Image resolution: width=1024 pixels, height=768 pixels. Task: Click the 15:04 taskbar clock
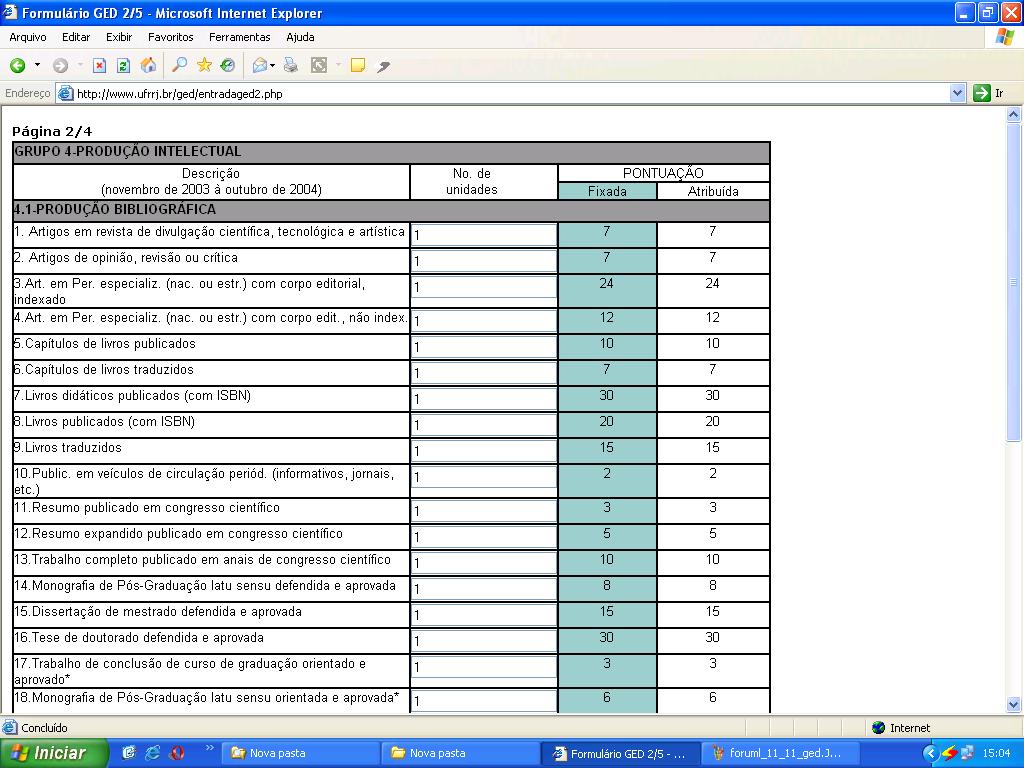pyautogui.click(x=997, y=753)
